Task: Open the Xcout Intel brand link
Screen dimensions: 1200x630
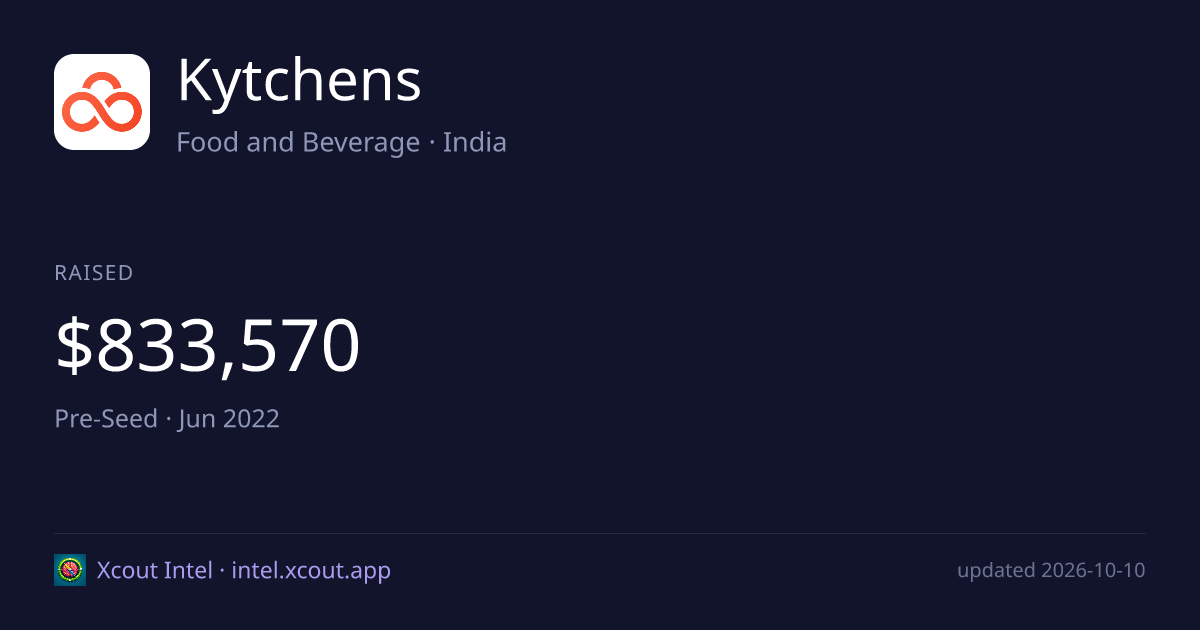Action: pyautogui.click(x=154, y=570)
